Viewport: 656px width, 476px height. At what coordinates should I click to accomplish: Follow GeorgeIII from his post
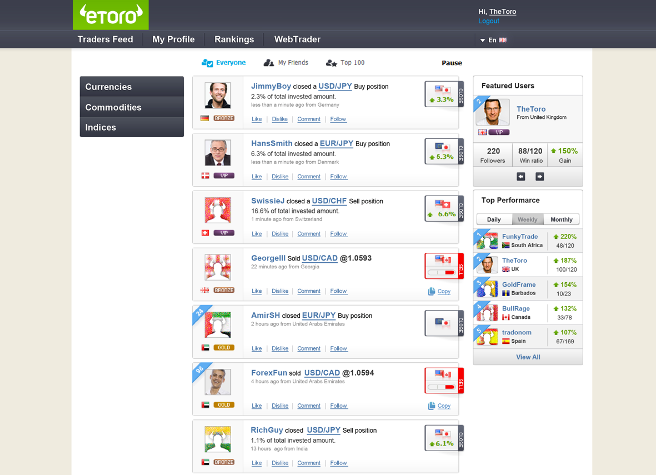click(x=338, y=291)
